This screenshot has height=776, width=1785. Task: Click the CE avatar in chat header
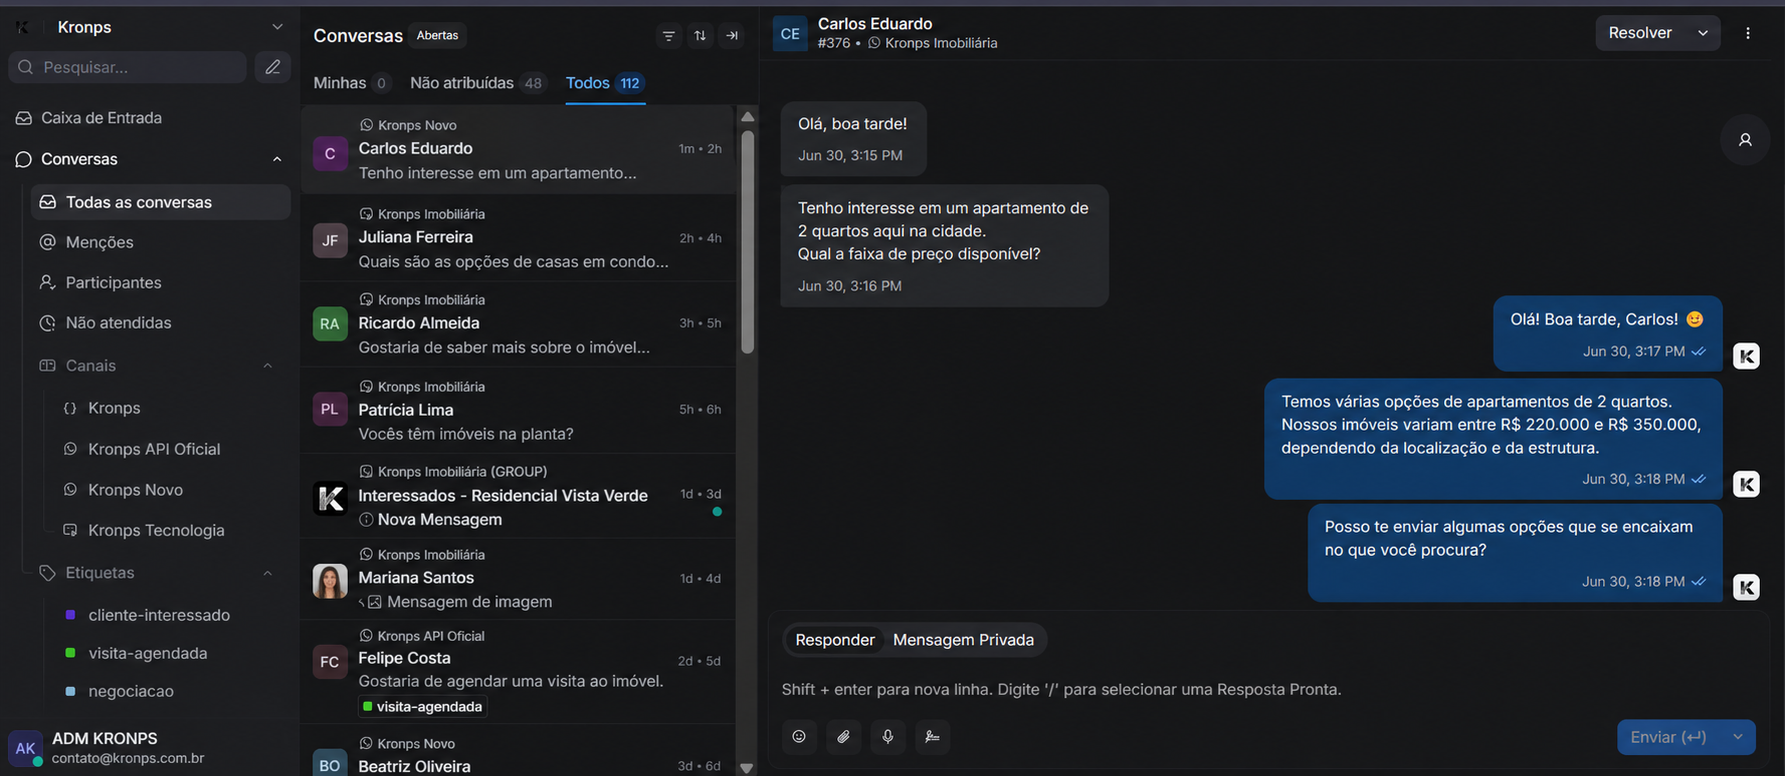pyautogui.click(x=790, y=33)
